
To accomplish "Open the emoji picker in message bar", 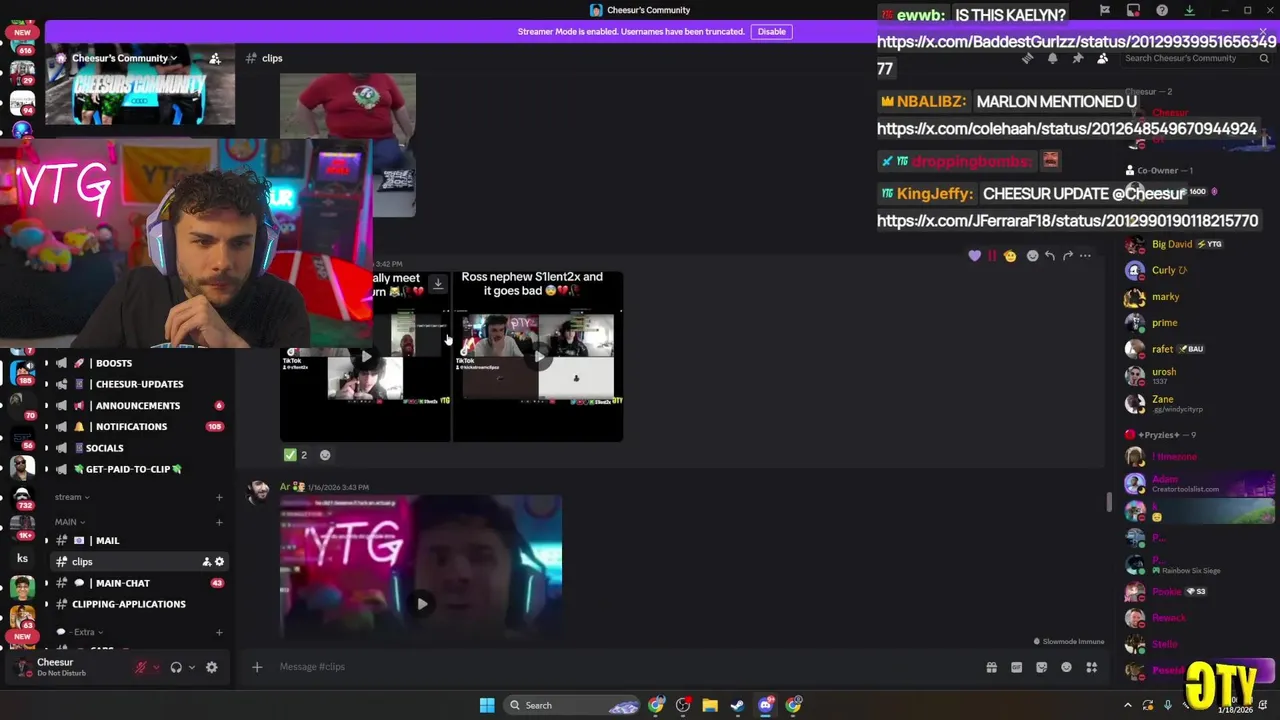I will pos(1066,667).
